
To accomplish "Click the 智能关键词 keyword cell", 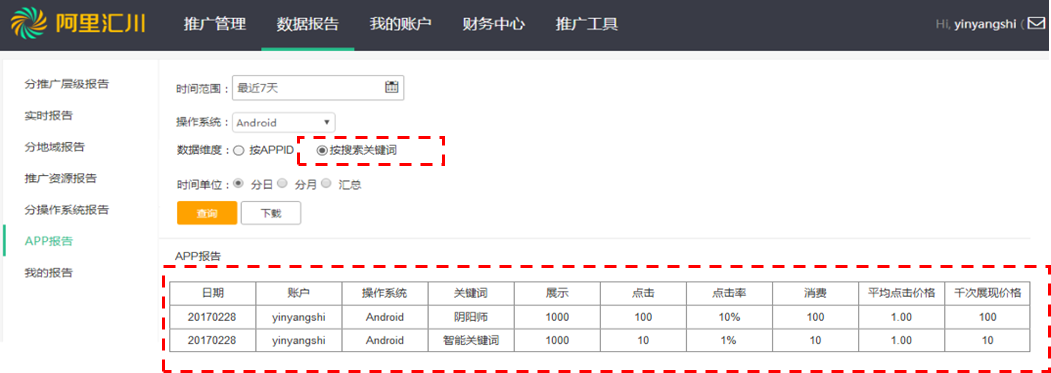I will (x=471, y=340).
